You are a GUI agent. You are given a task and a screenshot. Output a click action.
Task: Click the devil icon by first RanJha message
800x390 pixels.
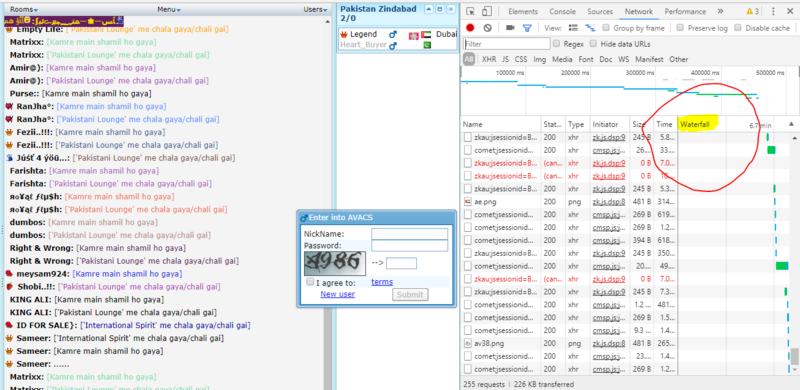pos(8,106)
